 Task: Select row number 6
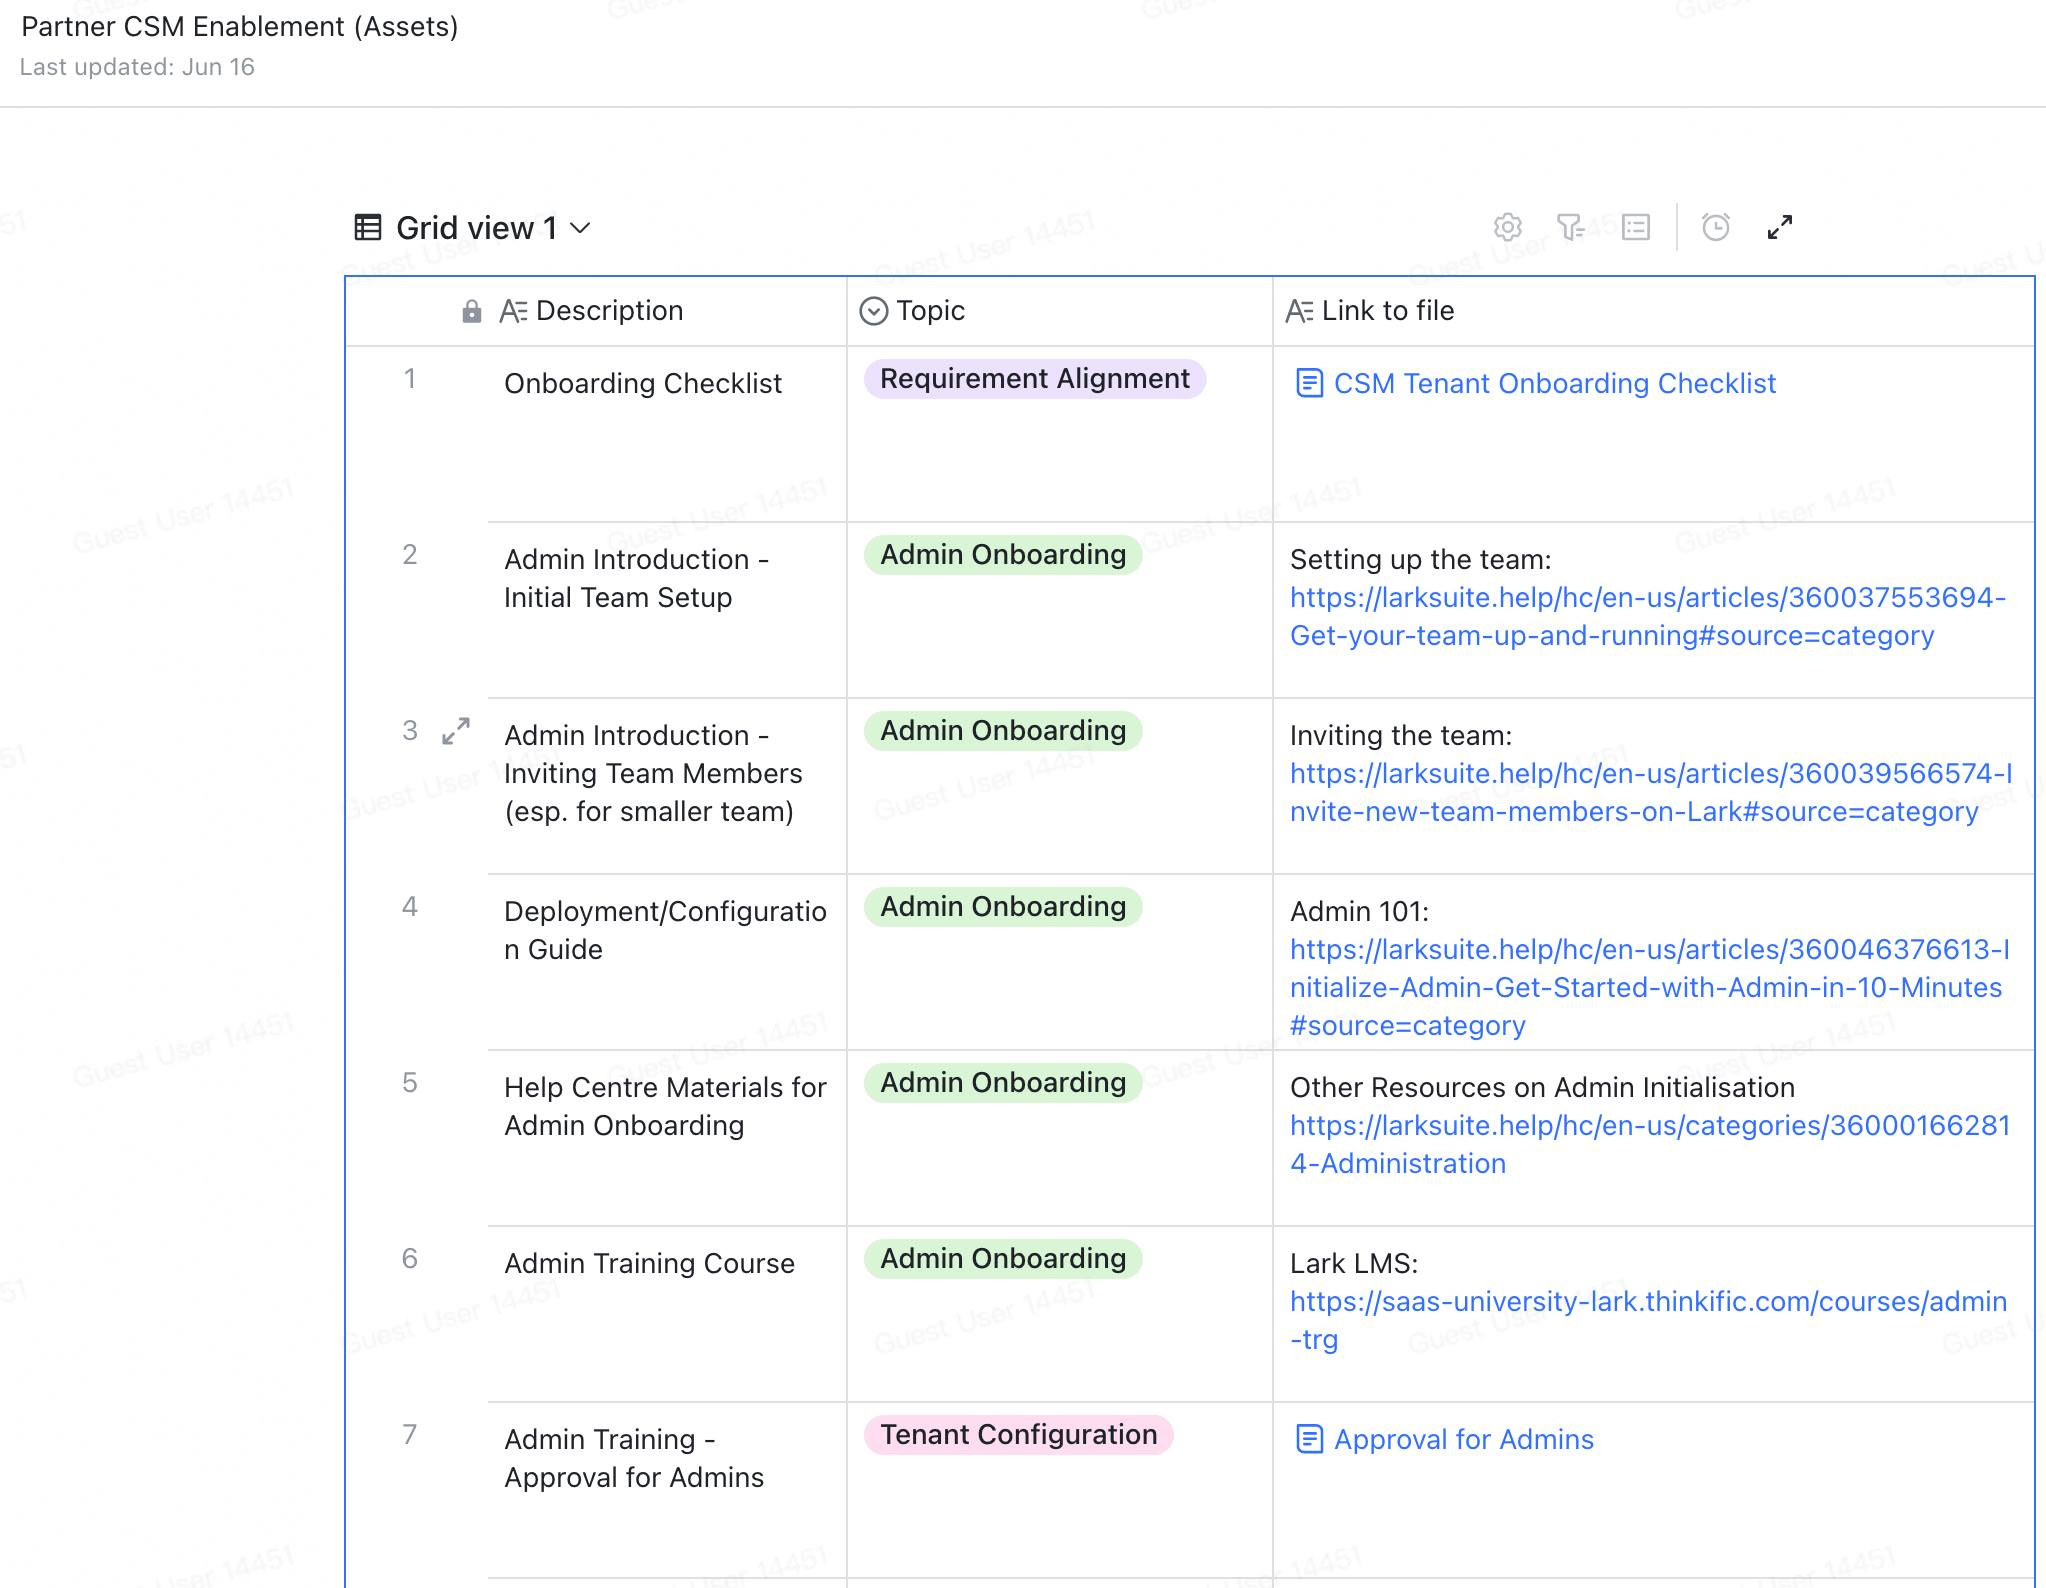pyautogui.click(x=410, y=1259)
